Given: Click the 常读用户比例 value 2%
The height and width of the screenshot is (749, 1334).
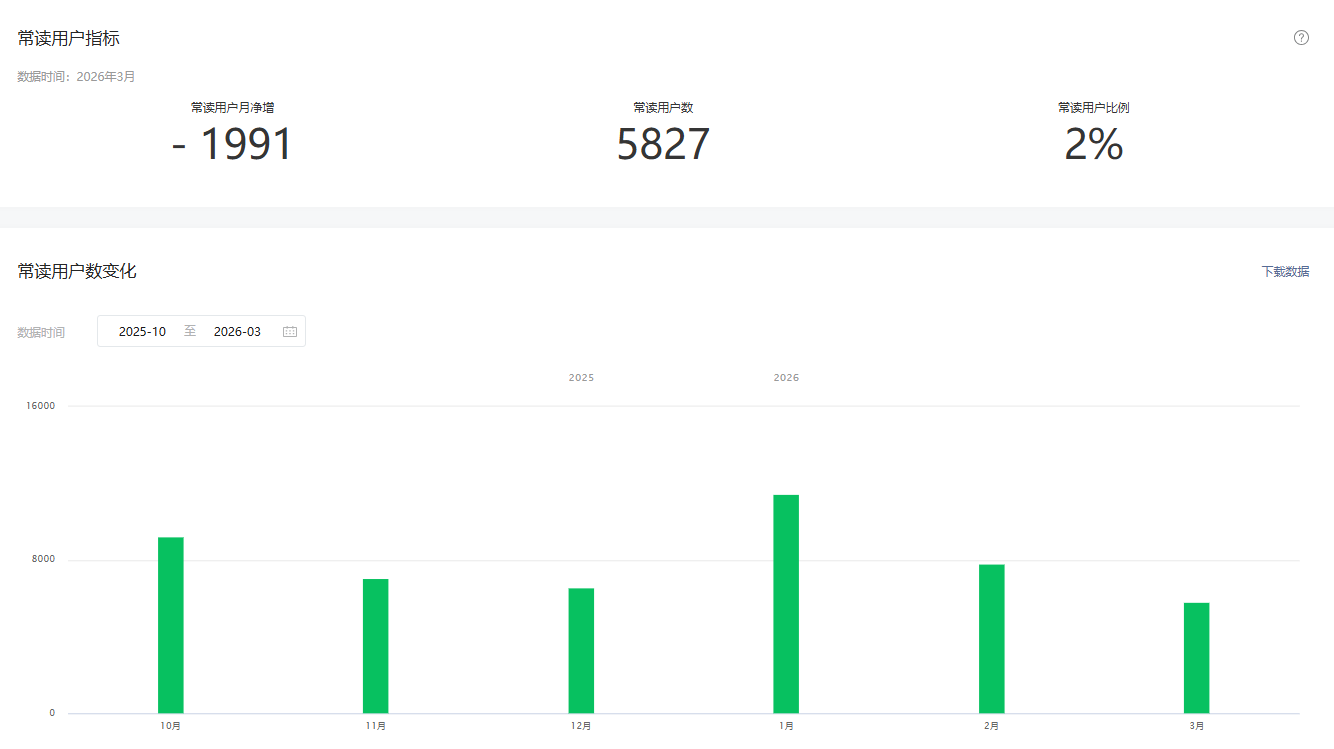Looking at the screenshot, I should tap(1094, 145).
